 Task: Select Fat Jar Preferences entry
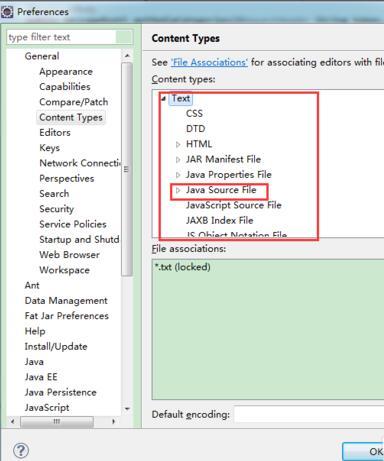tap(67, 316)
